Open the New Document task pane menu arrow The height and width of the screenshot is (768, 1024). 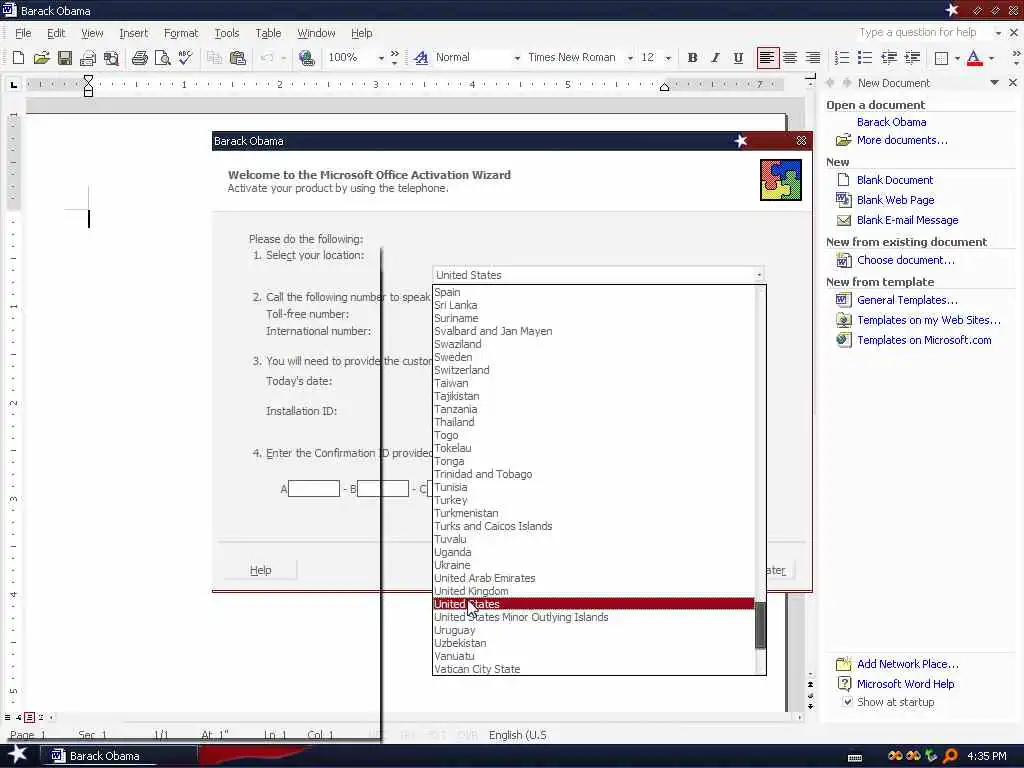click(x=994, y=83)
